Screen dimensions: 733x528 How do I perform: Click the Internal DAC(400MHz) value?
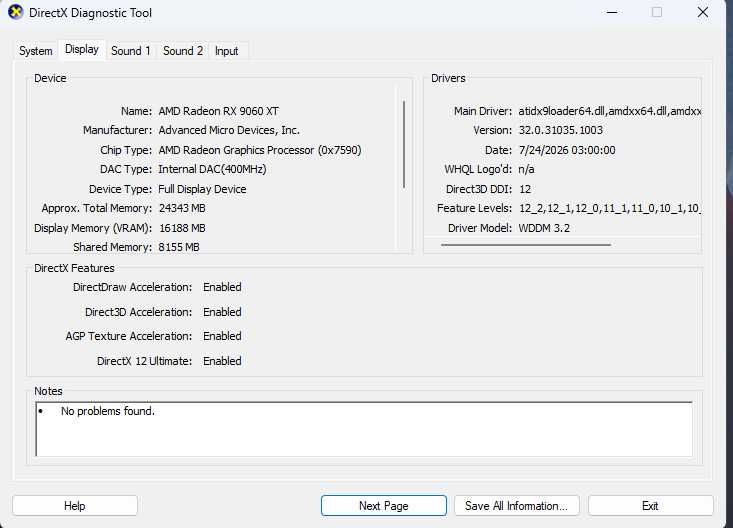[212, 169]
